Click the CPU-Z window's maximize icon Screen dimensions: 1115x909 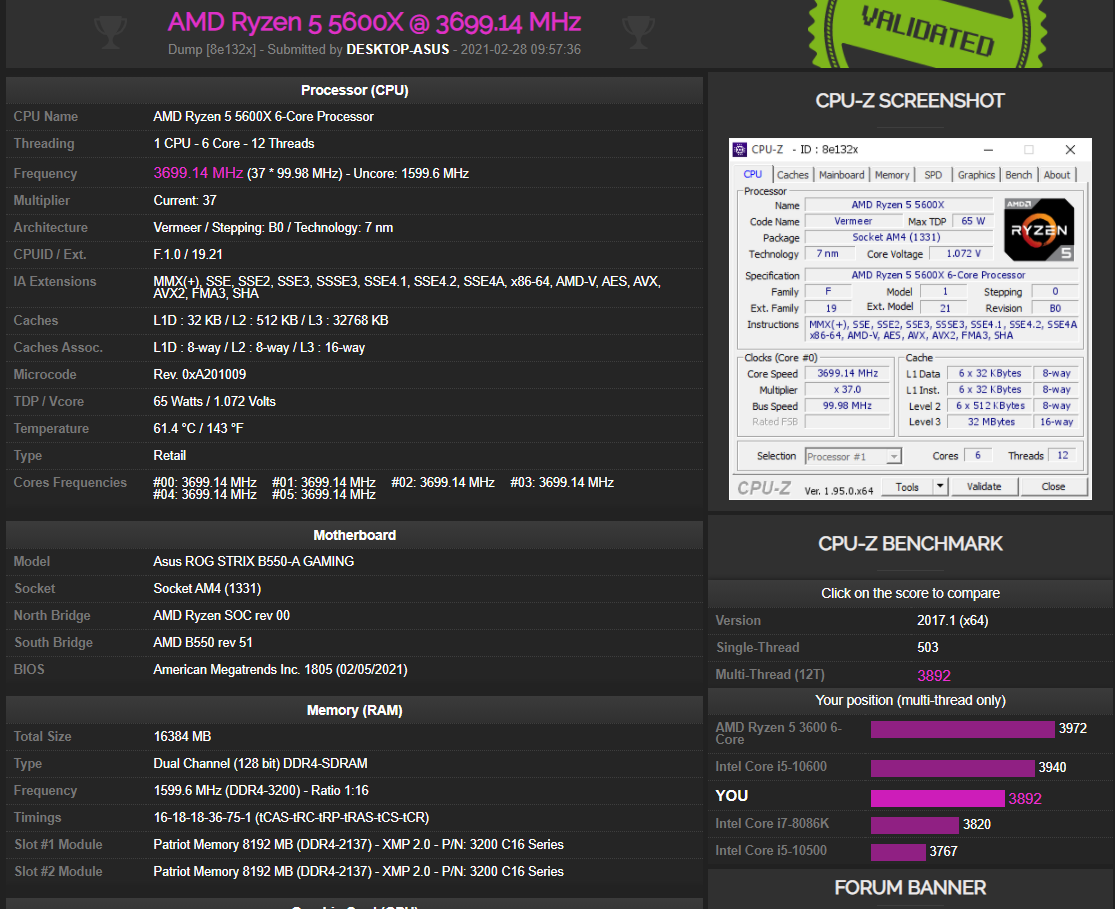tap(1028, 150)
